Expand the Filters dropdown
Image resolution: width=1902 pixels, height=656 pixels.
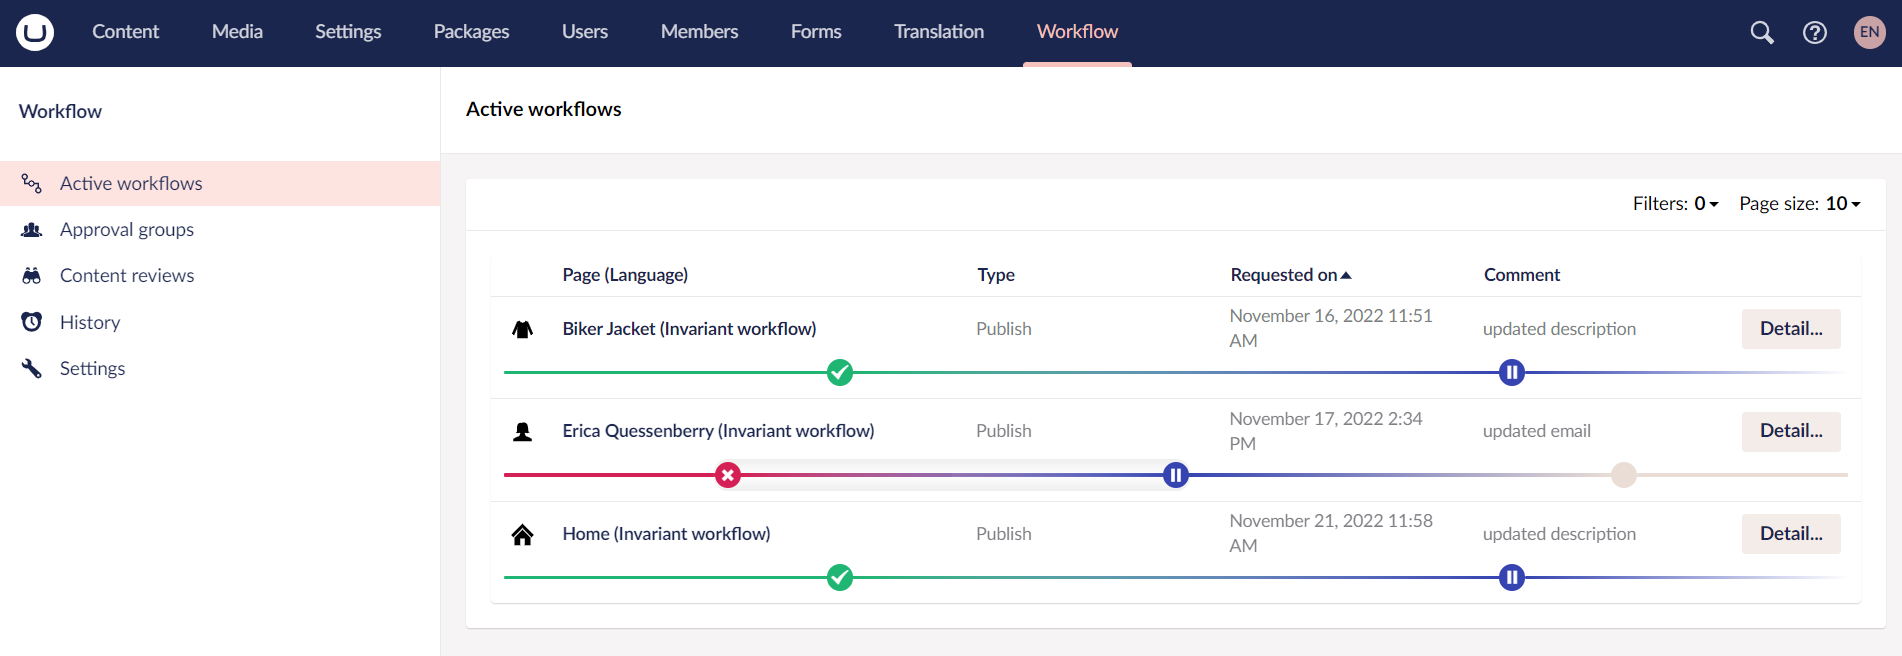click(x=1675, y=203)
